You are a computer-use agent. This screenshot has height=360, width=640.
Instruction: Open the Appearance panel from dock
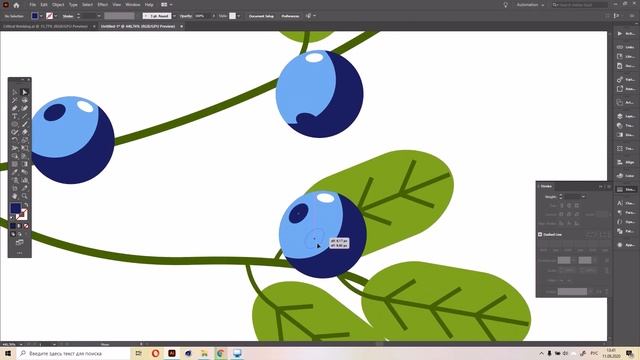tap(625, 245)
